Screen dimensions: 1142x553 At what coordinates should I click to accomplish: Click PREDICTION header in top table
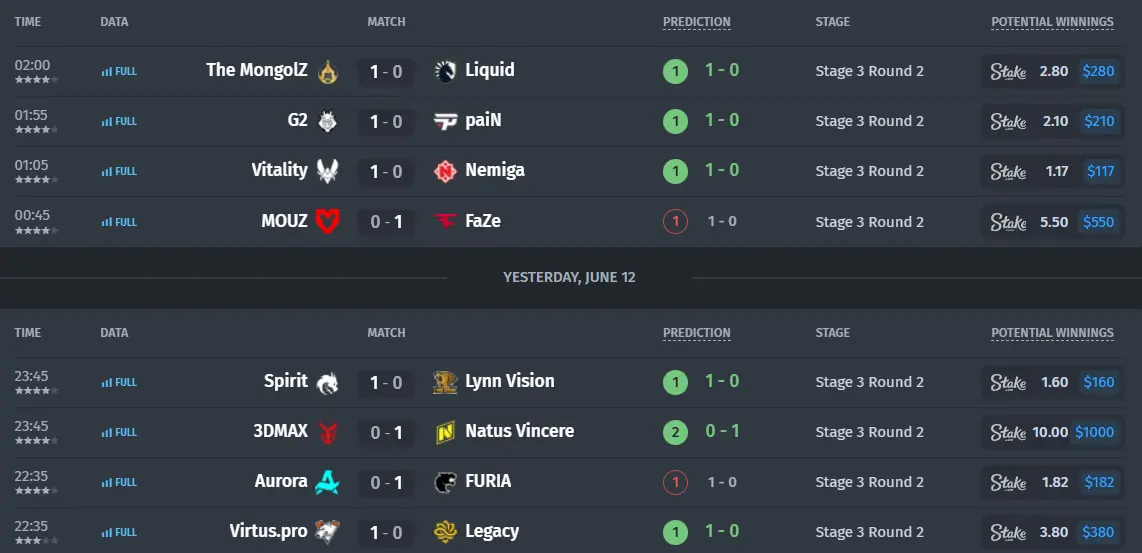(x=696, y=22)
